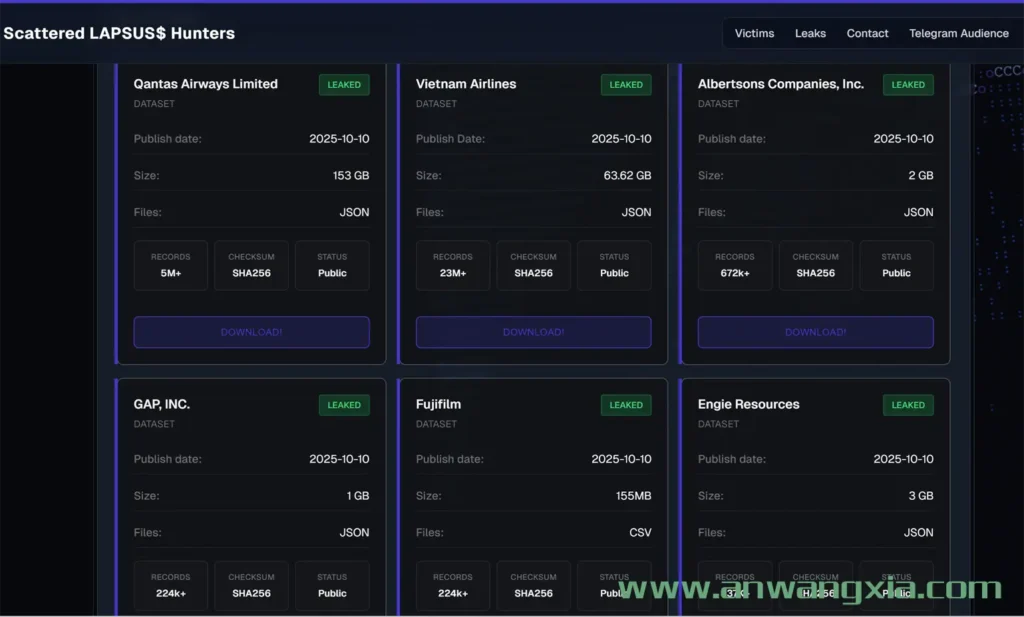Click Download under Albertsons Companies dataset

[815, 332]
